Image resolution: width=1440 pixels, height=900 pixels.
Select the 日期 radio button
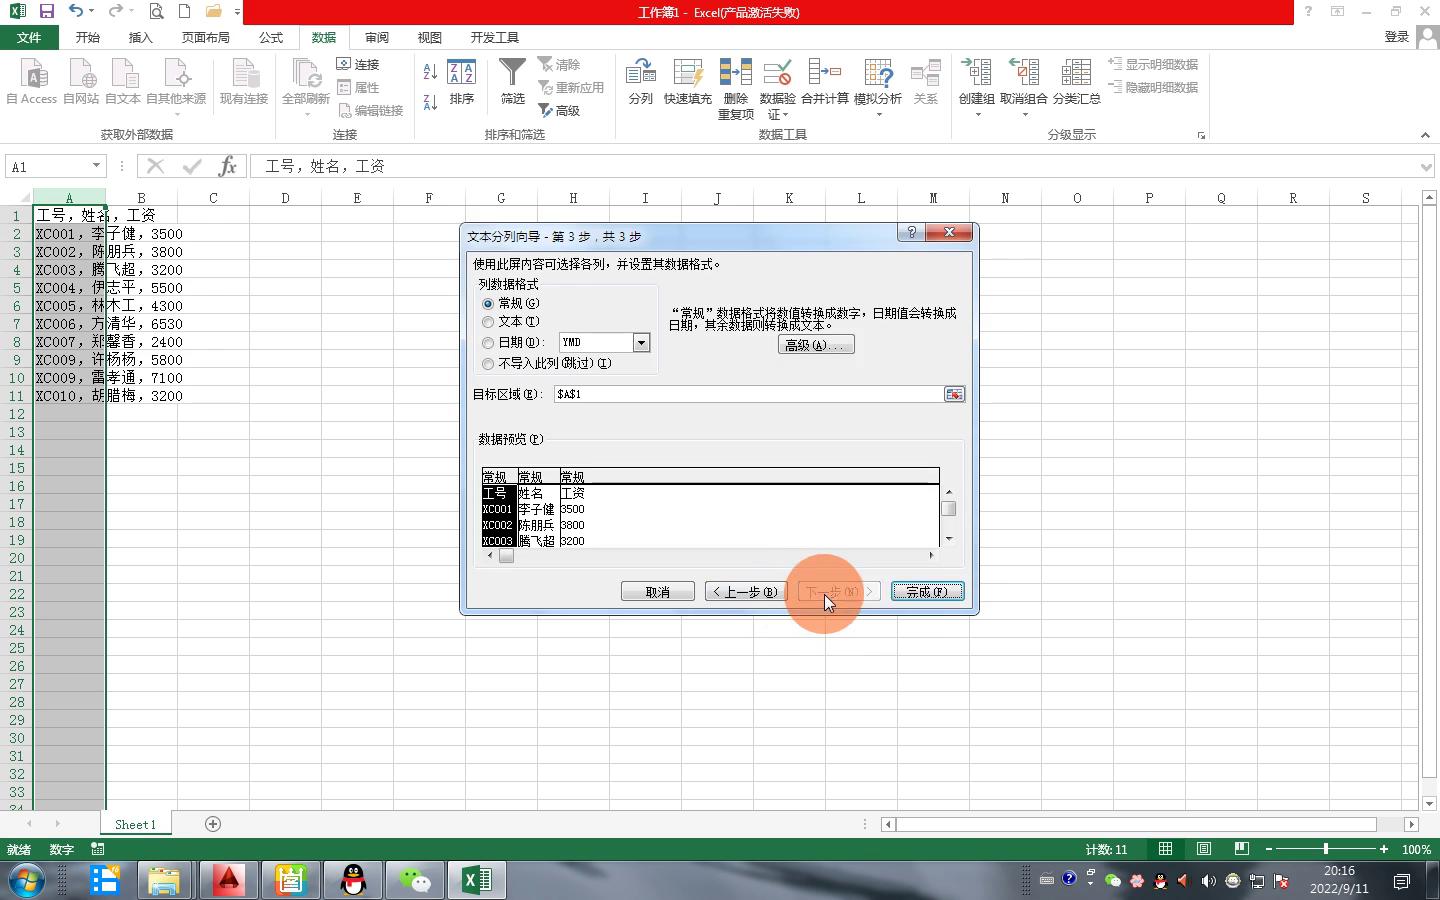click(488, 343)
